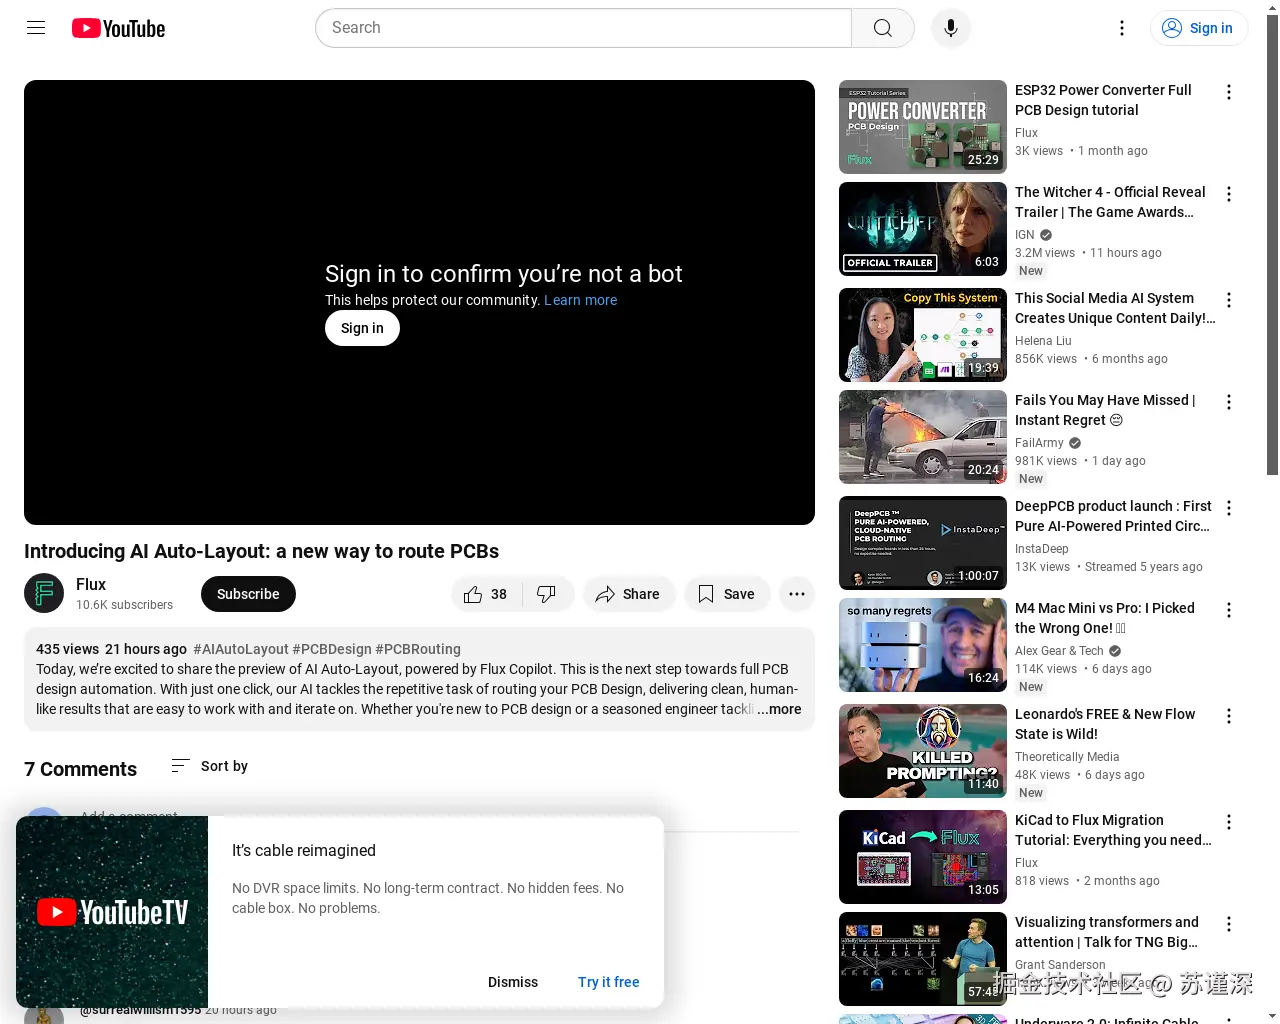Like the video with thumbs up
This screenshot has height=1024, width=1280.
[486, 594]
